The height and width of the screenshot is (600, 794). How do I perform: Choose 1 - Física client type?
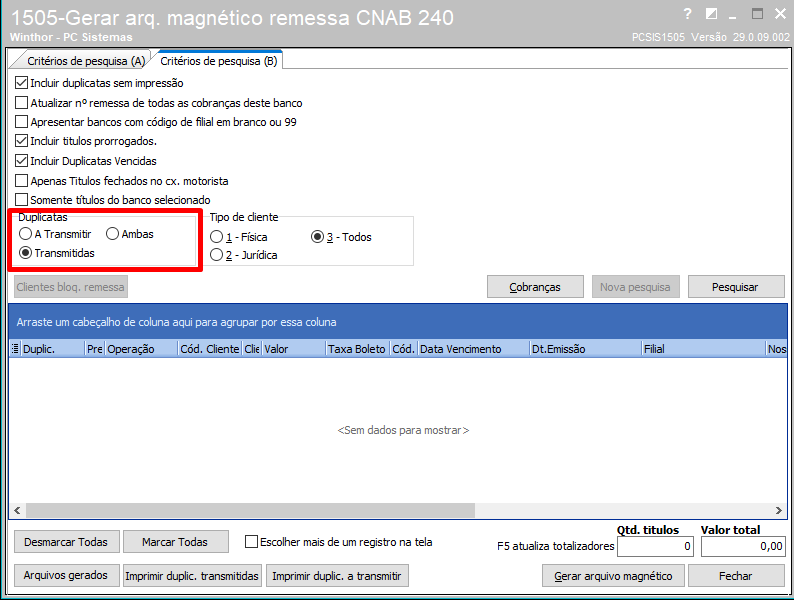pyautogui.click(x=216, y=237)
